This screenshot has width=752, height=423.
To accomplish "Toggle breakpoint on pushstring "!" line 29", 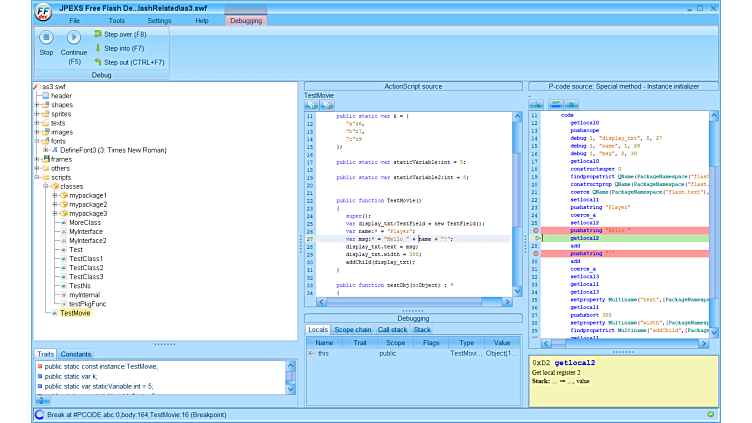I will click(536, 254).
